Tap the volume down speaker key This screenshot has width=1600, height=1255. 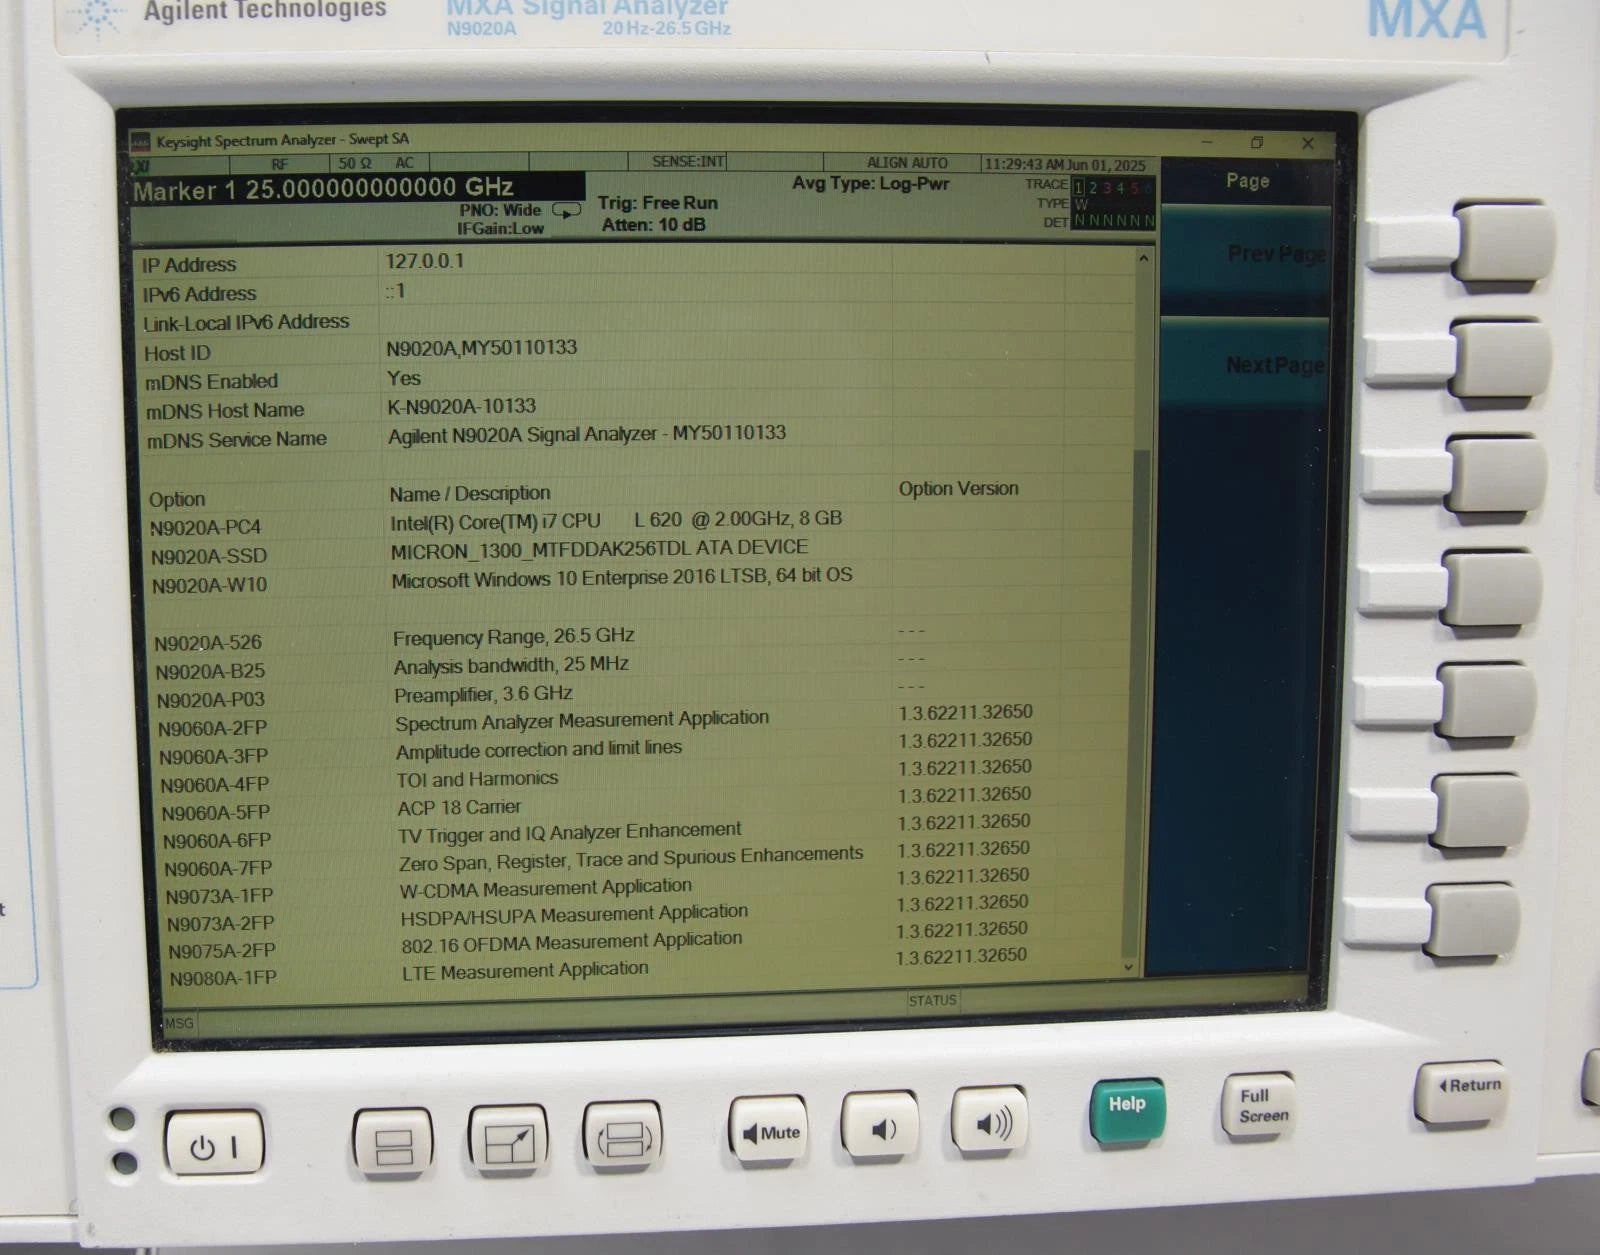(x=880, y=1126)
